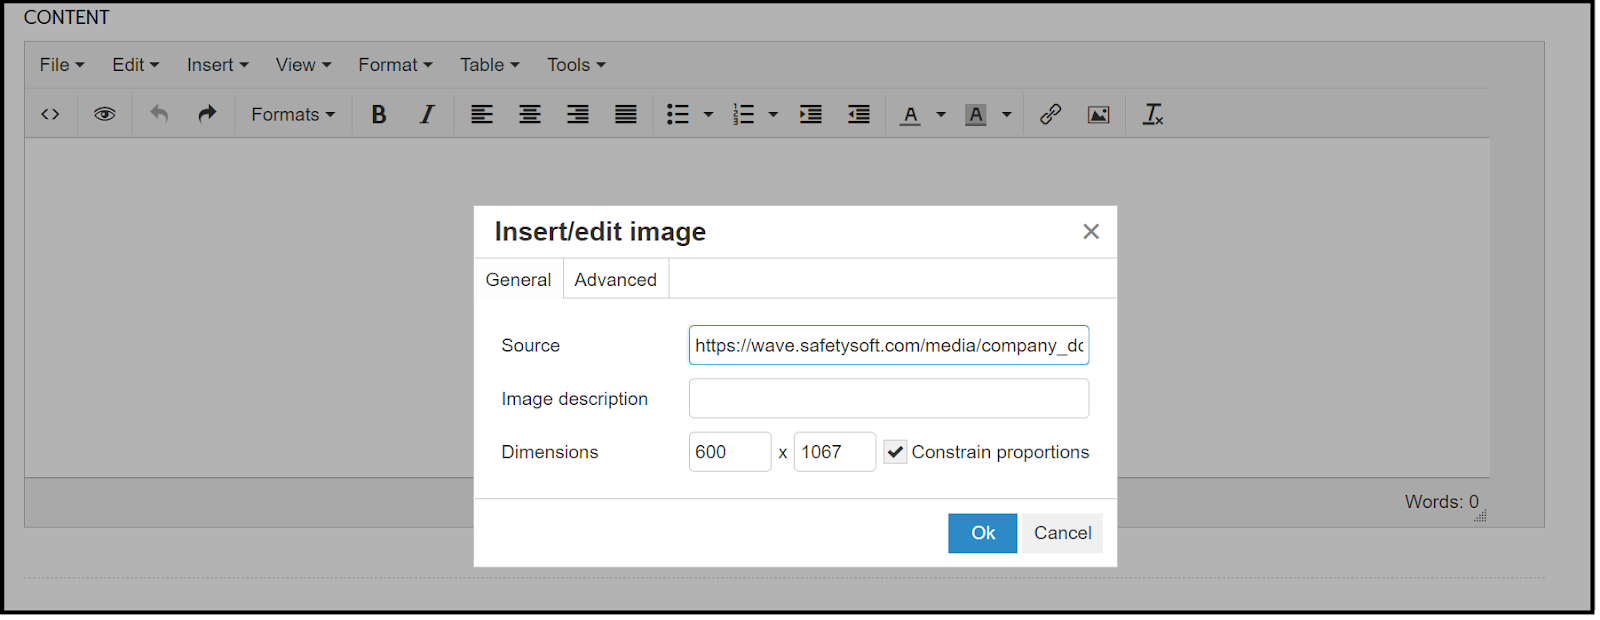Click the insert link icon
Viewport: 1600px width, 620px height.
coord(1050,115)
